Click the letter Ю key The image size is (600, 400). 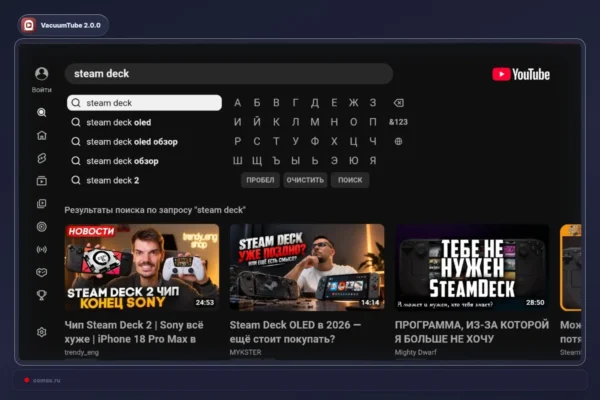tap(354, 160)
